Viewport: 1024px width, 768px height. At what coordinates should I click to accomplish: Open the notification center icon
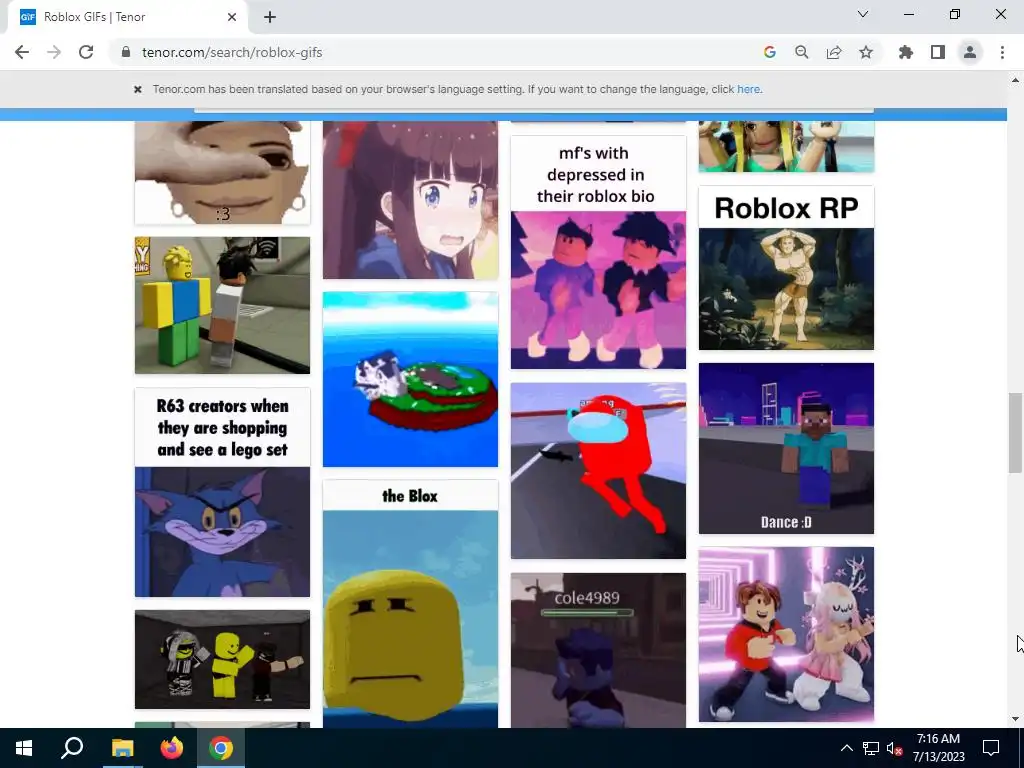pyautogui.click(x=991, y=748)
